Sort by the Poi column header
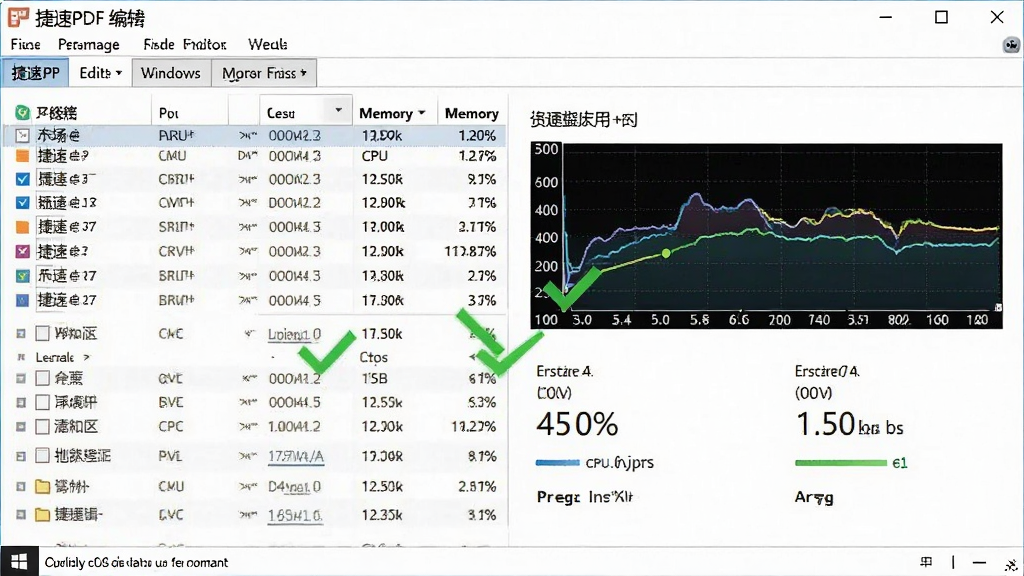The height and width of the screenshot is (576, 1024). (x=168, y=113)
